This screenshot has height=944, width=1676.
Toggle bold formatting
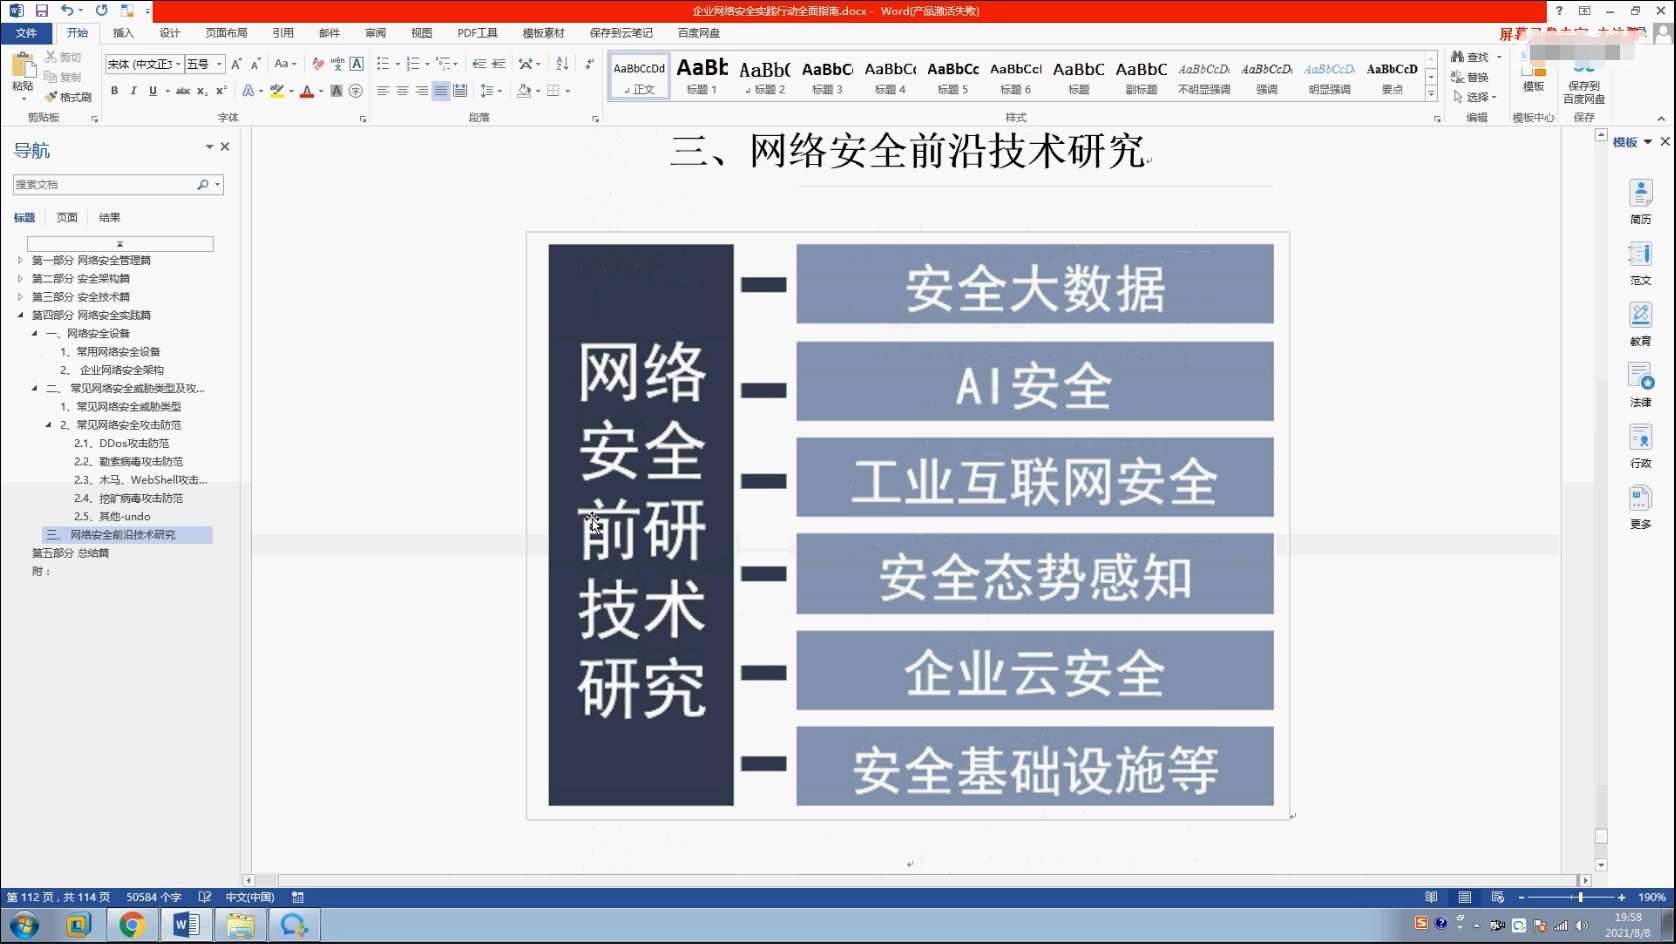[x=114, y=91]
